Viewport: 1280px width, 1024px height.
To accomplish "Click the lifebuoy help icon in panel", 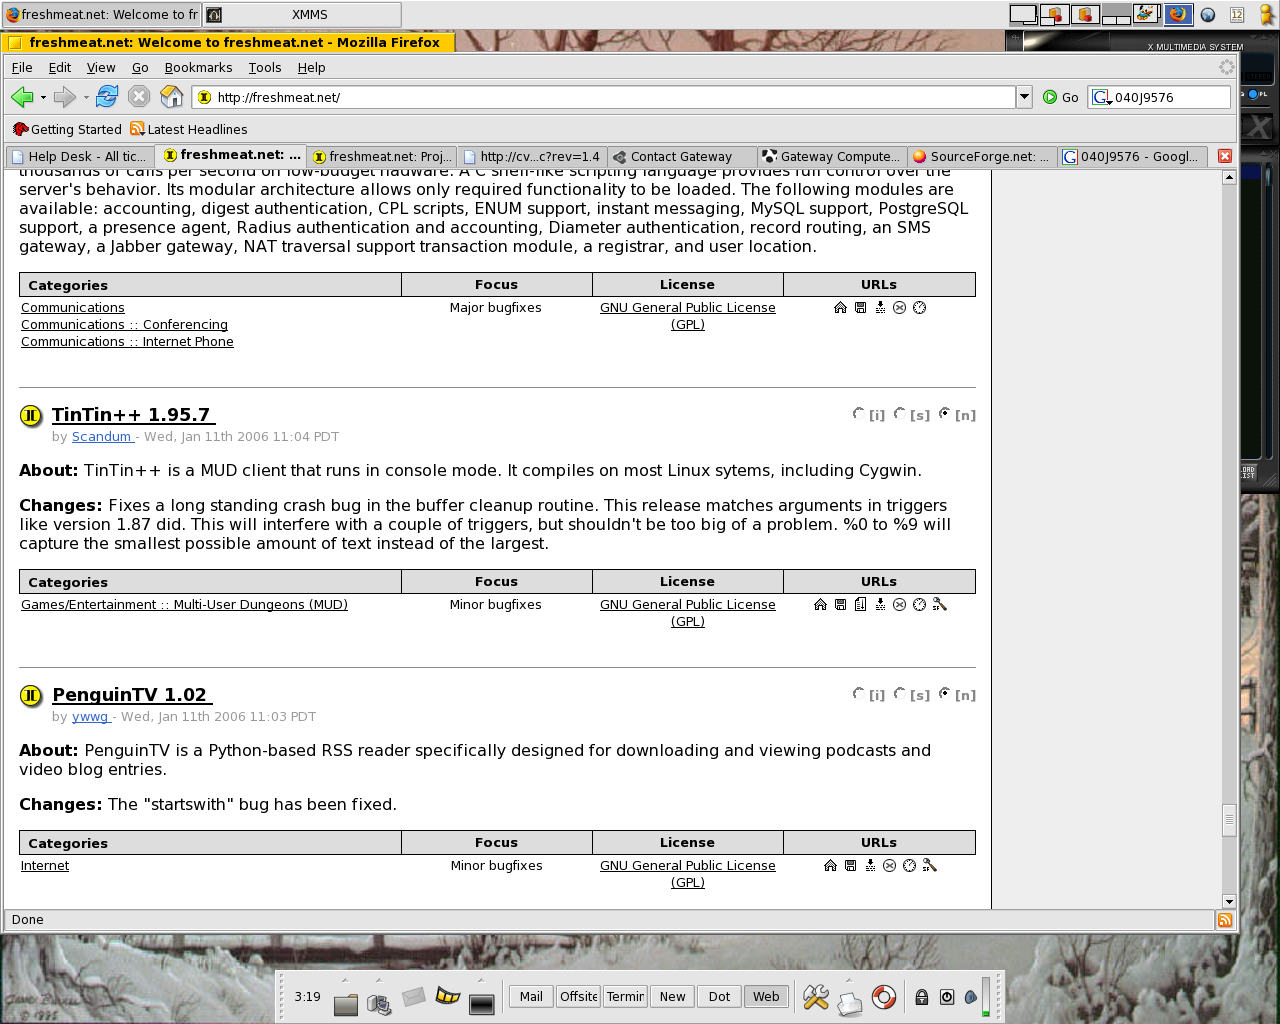I will point(884,997).
